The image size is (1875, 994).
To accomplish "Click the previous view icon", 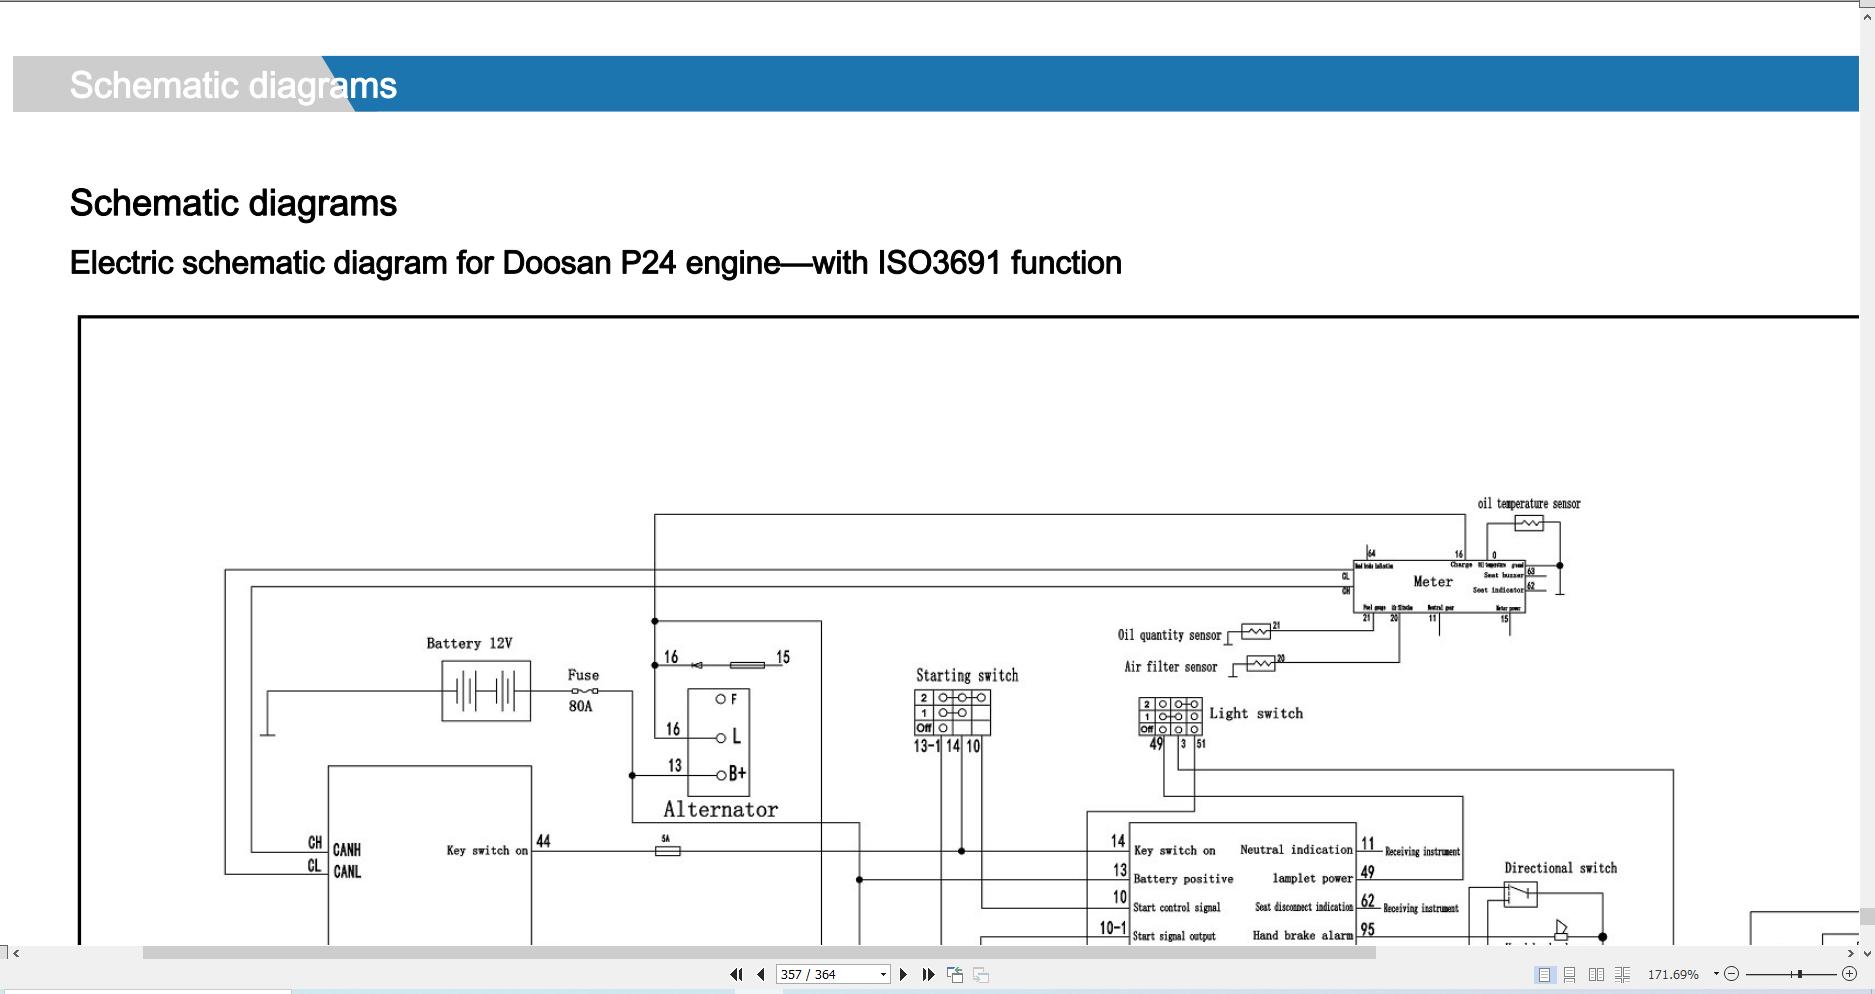I will (955, 974).
